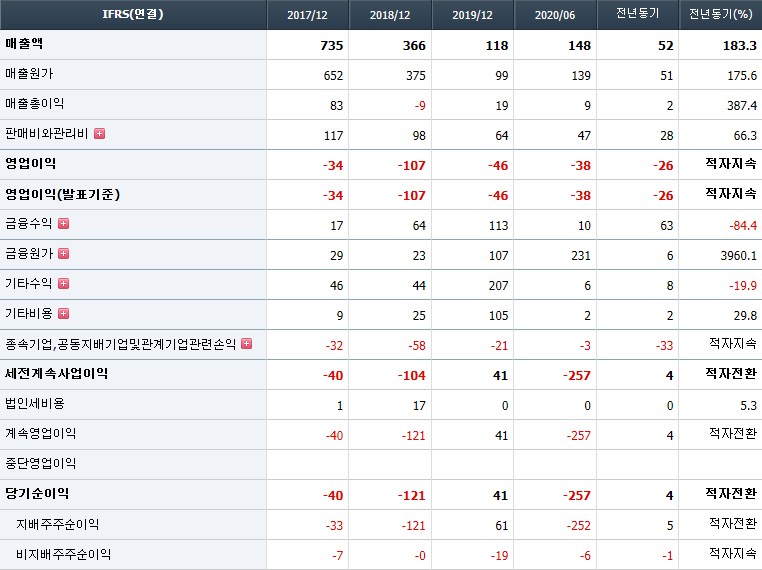The image size is (762, 570).
Task: Click 비지배주주순이익 value -19
Action: point(499,556)
